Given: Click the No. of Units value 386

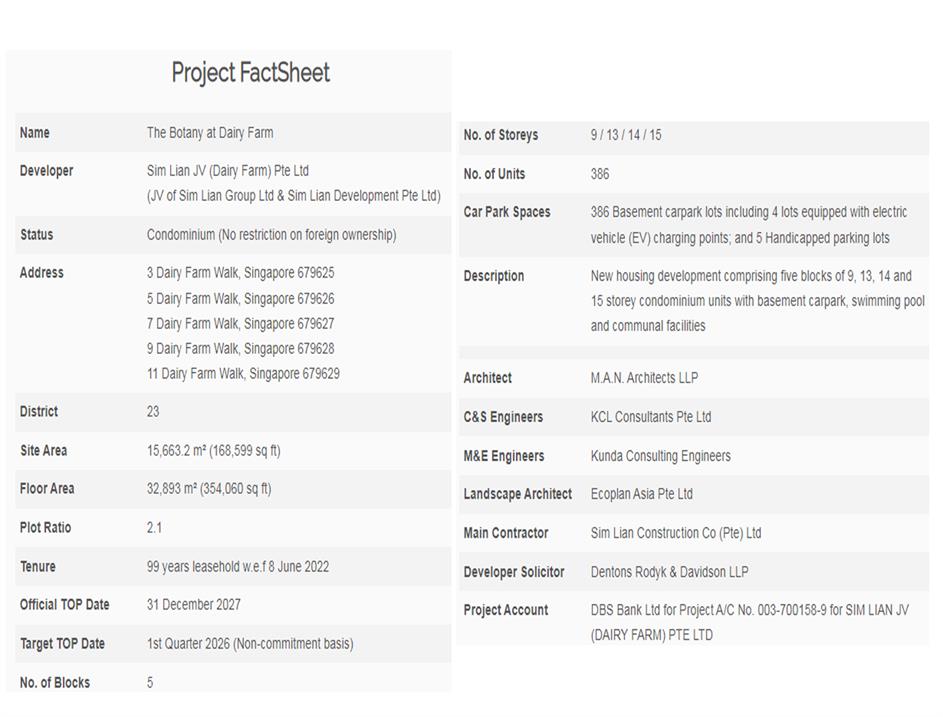Looking at the screenshot, I should 600,174.
